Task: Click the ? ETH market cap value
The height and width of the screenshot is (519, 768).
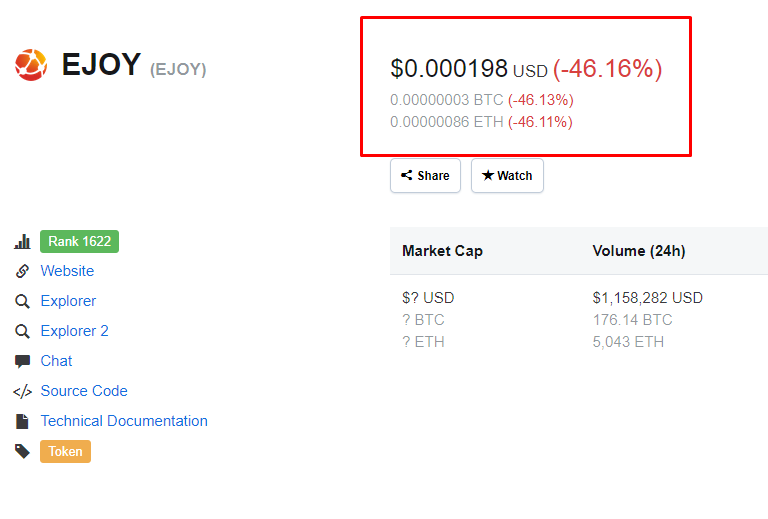Action: click(423, 342)
